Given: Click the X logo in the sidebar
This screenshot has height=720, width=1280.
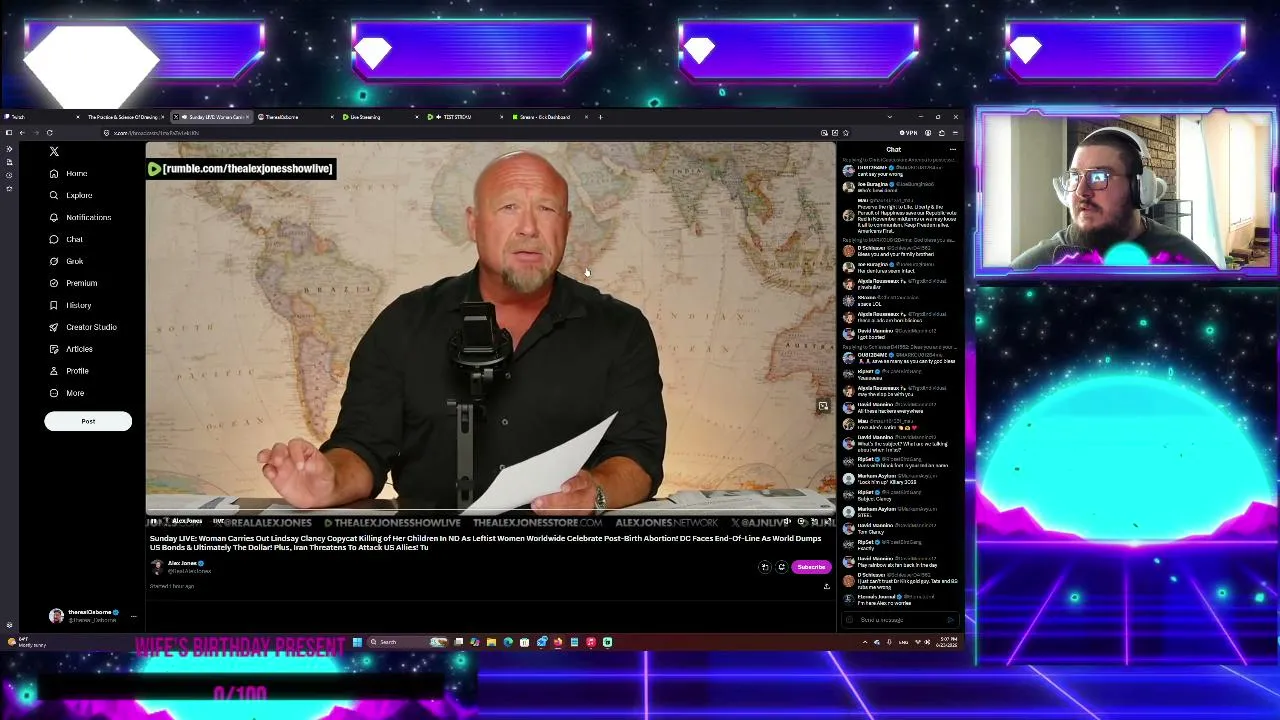Looking at the screenshot, I should (54, 151).
